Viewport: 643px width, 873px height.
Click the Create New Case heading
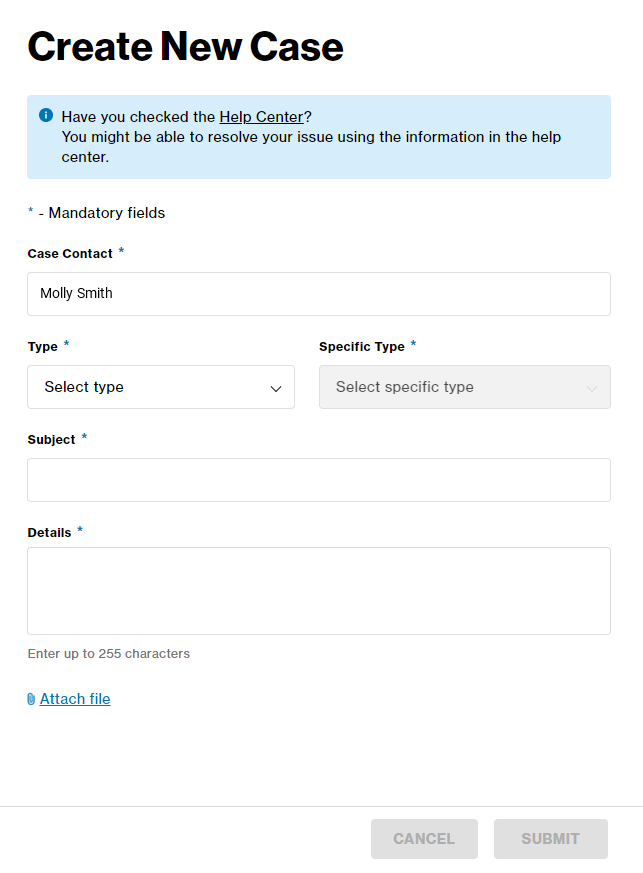pyautogui.click(x=185, y=46)
